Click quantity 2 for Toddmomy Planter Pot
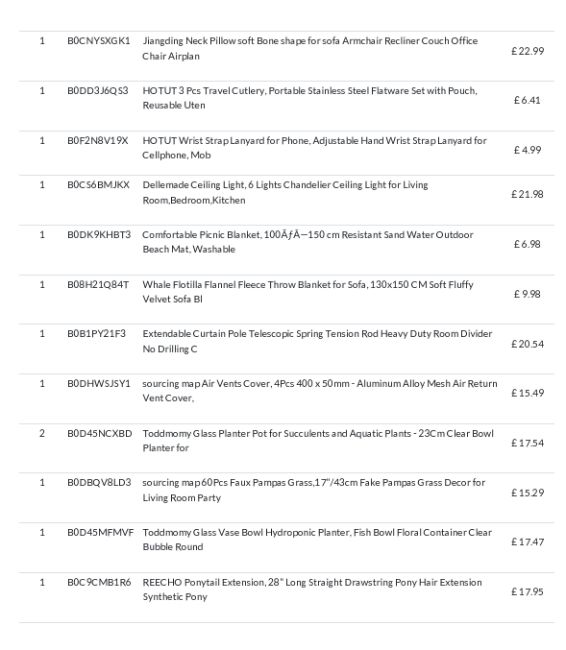 click(42, 434)
